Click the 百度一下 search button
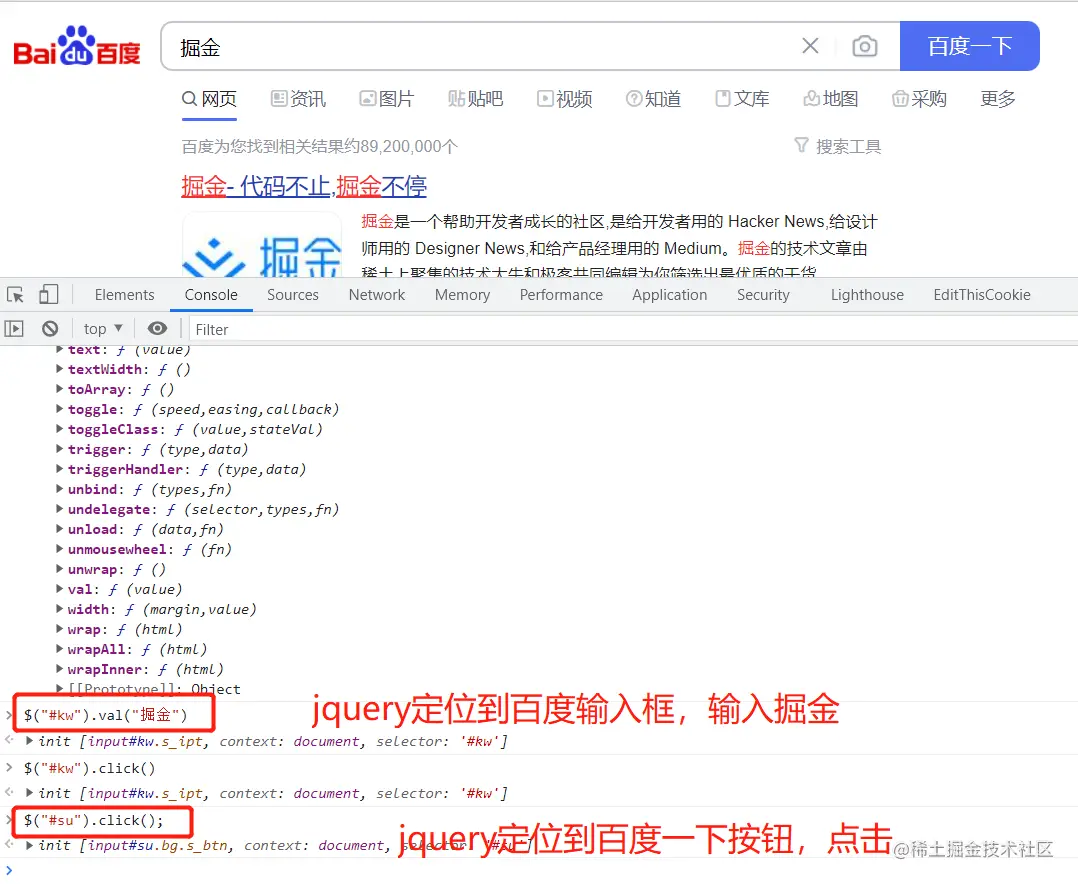 [969, 46]
